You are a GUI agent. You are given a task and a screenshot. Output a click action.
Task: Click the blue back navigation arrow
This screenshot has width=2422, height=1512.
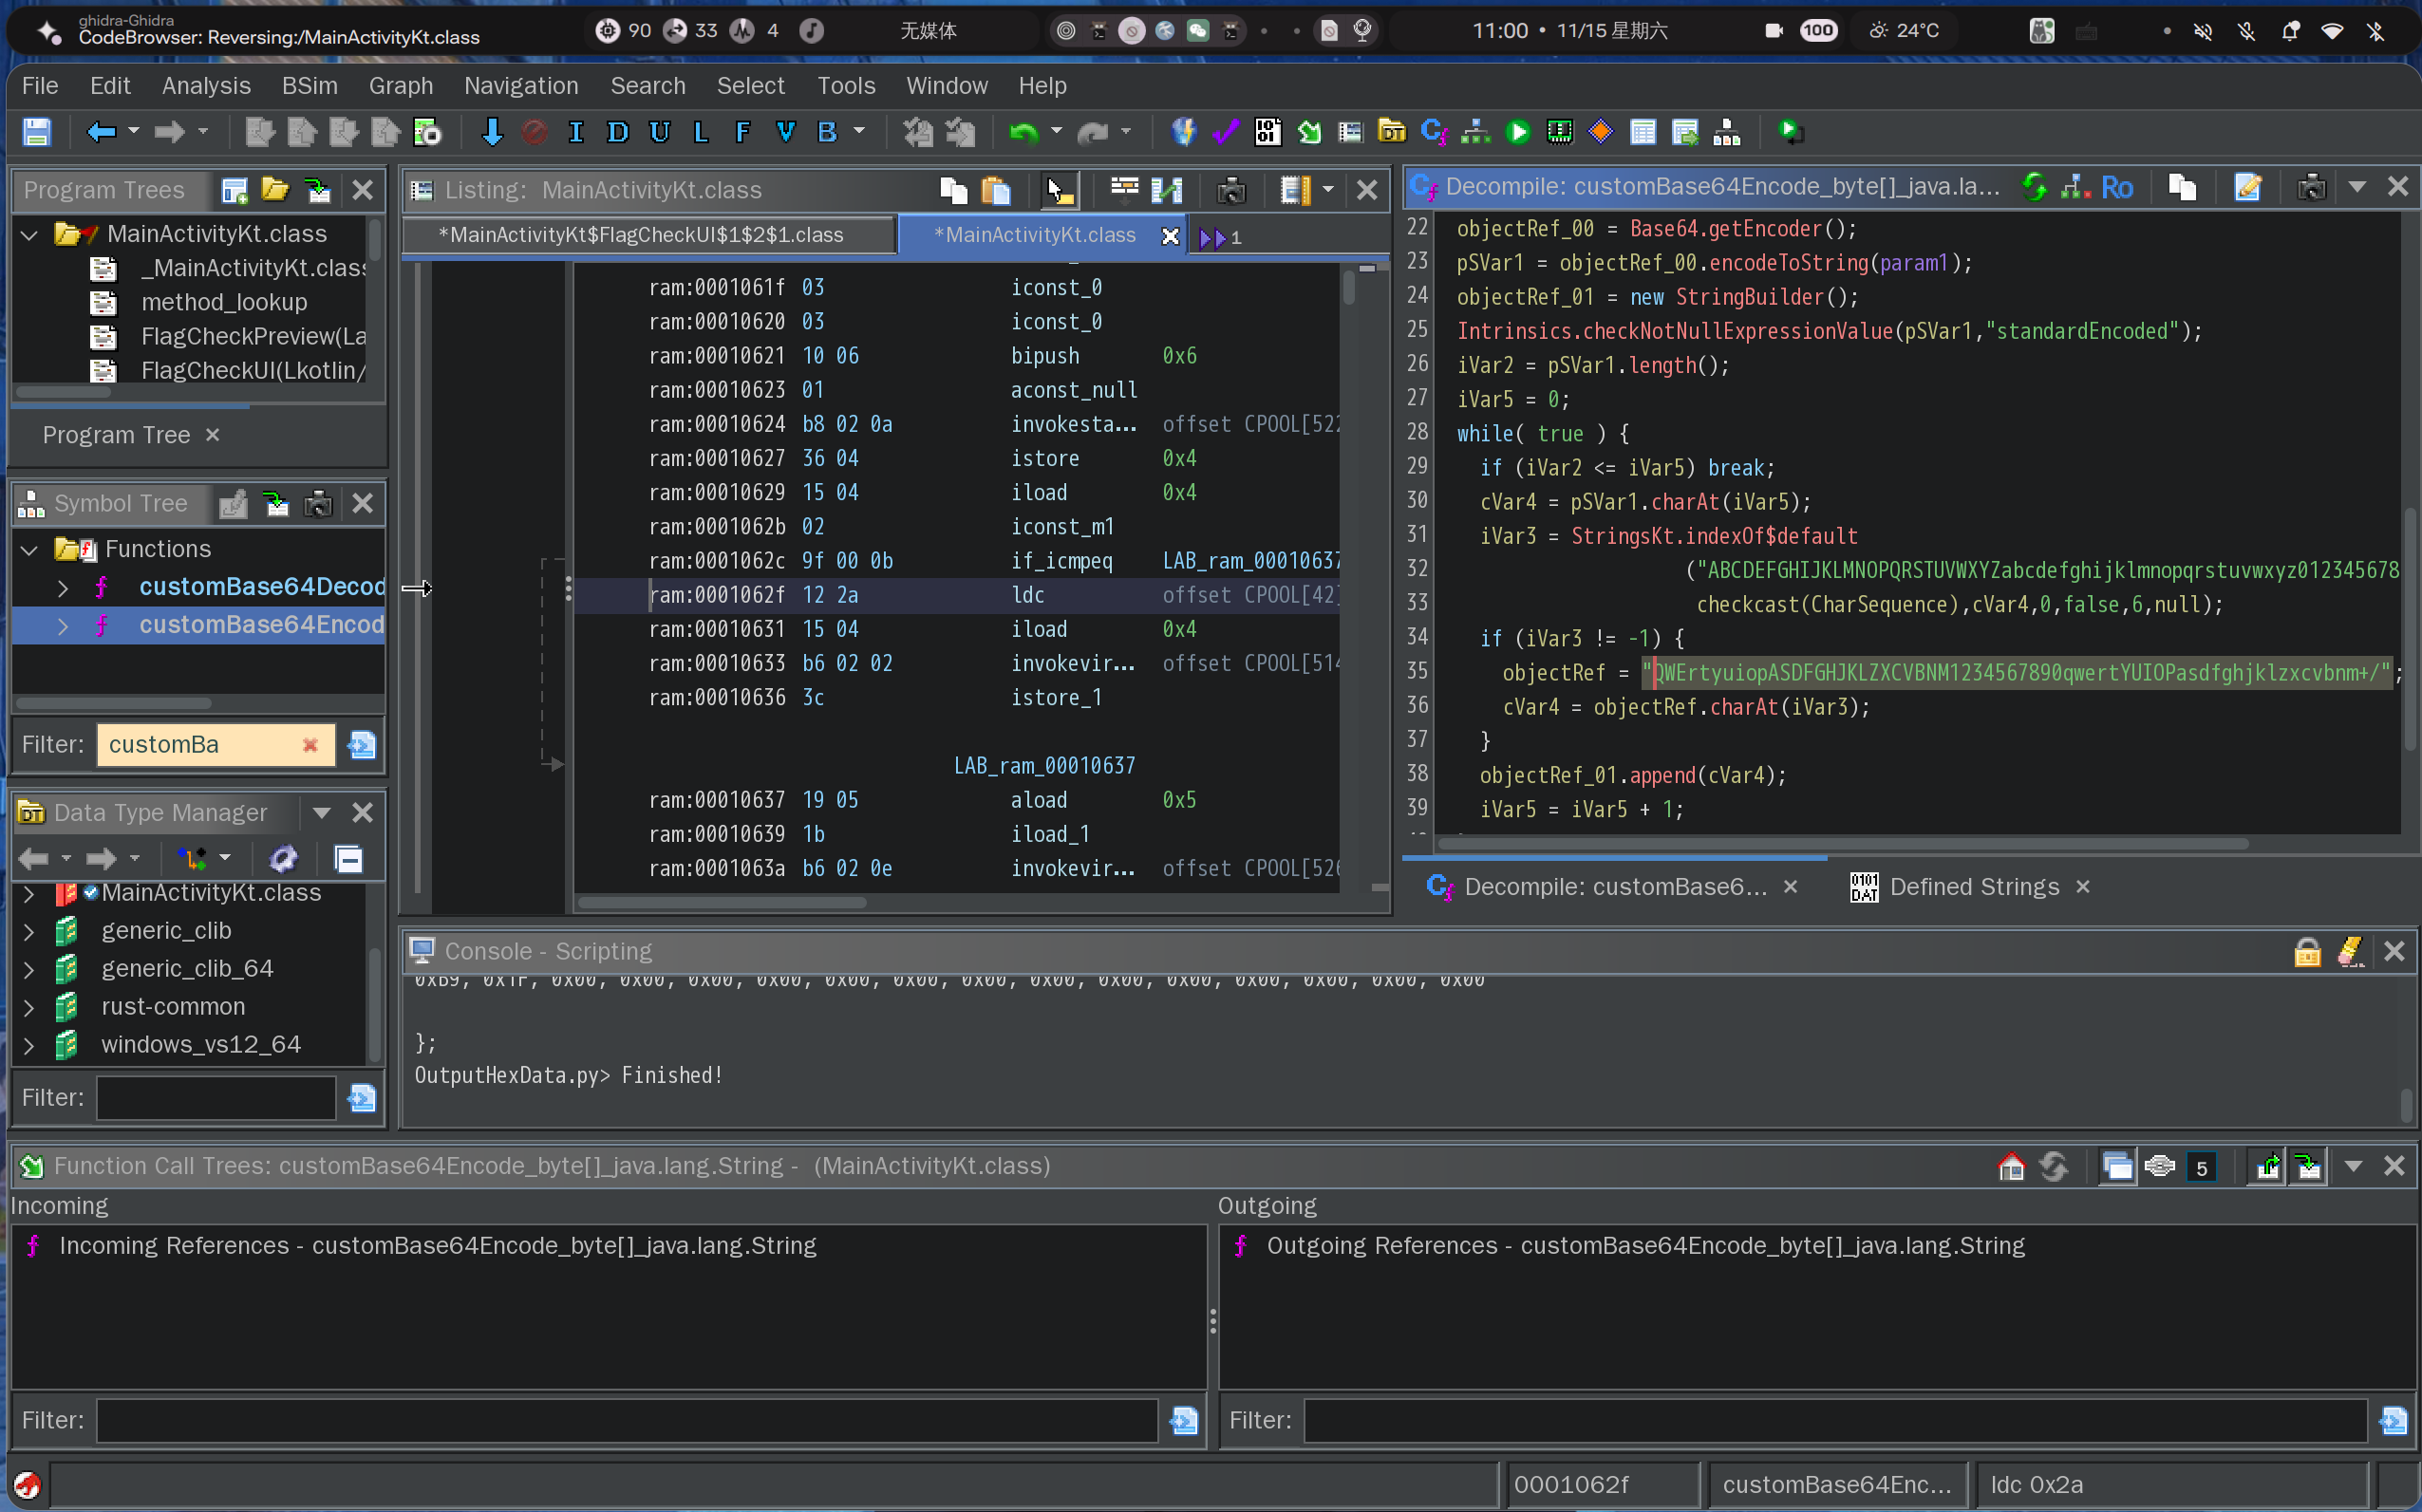coord(101,132)
